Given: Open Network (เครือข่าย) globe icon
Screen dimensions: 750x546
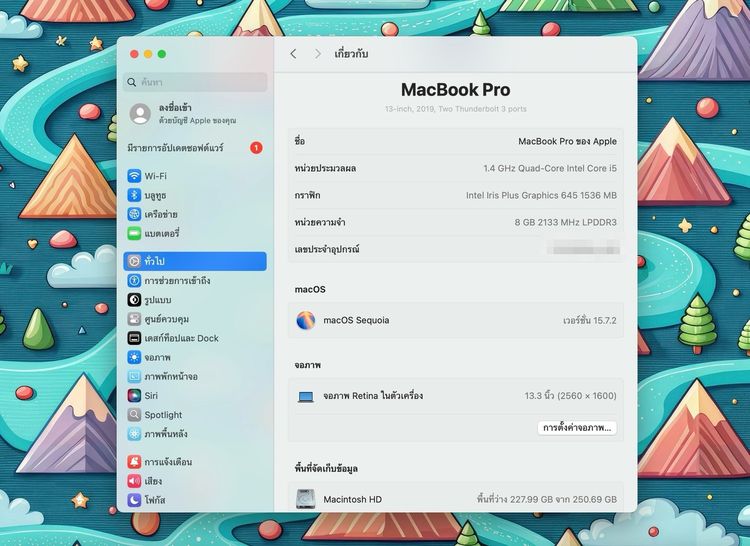Looking at the screenshot, I should [x=134, y=214].
